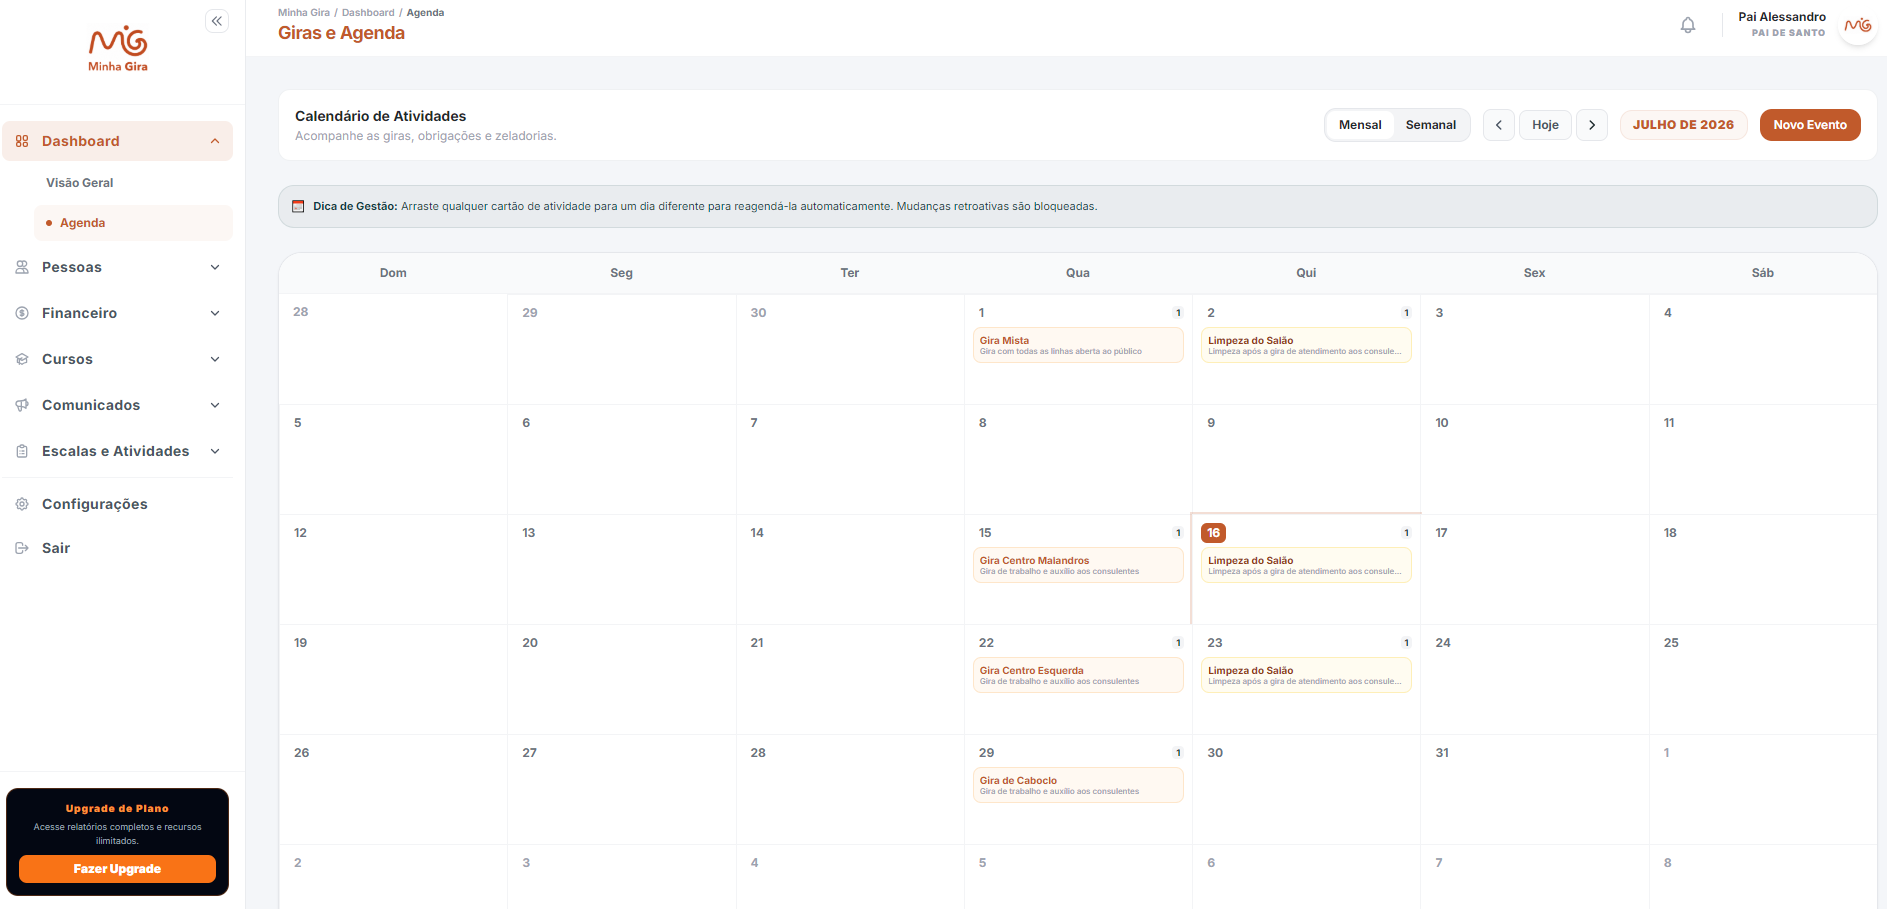Open Agenda submenu item
The height and width of the screenshot is (909, 1887).
[x=133, y=223]
